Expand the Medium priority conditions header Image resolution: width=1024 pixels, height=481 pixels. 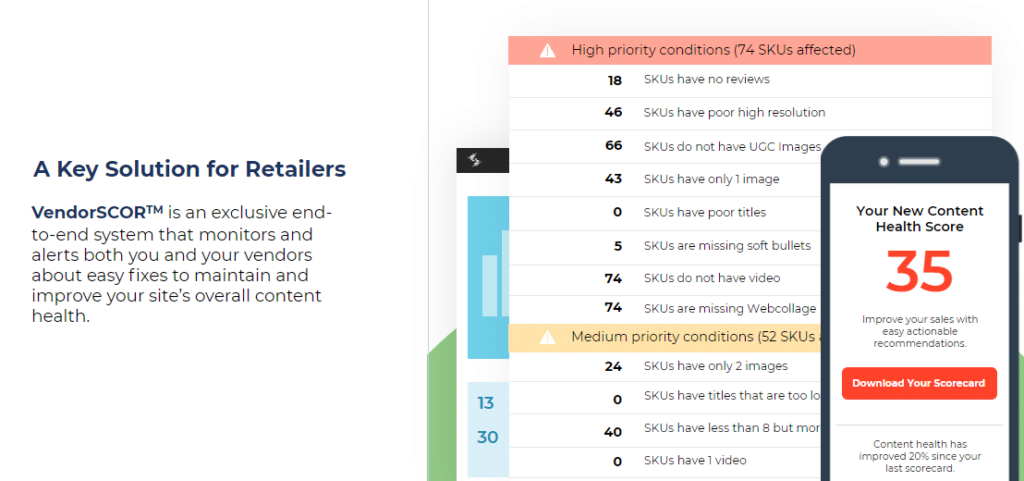(665, 337)
